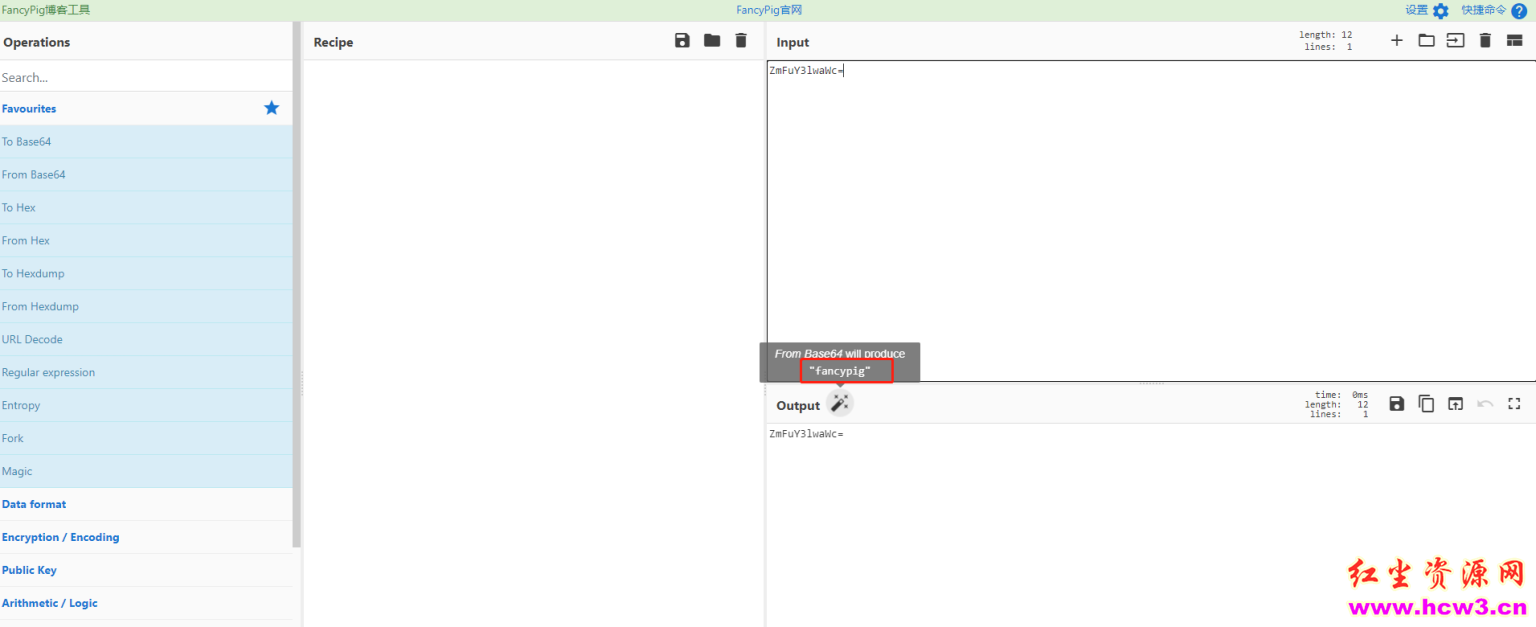Image resolution: width=1536 pixels, height=627 pixels.
Task: Expand the Encryption / Encoding category
Action: click(146, 537)
